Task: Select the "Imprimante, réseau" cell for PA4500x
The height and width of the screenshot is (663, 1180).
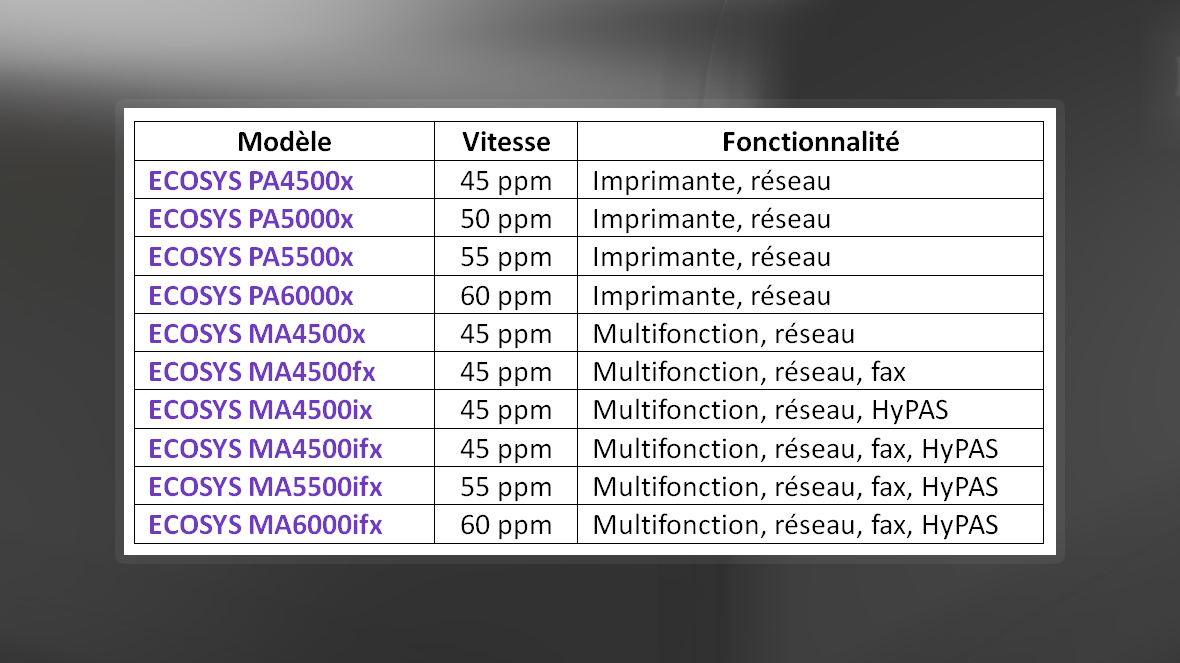Action: coord(712,181)
